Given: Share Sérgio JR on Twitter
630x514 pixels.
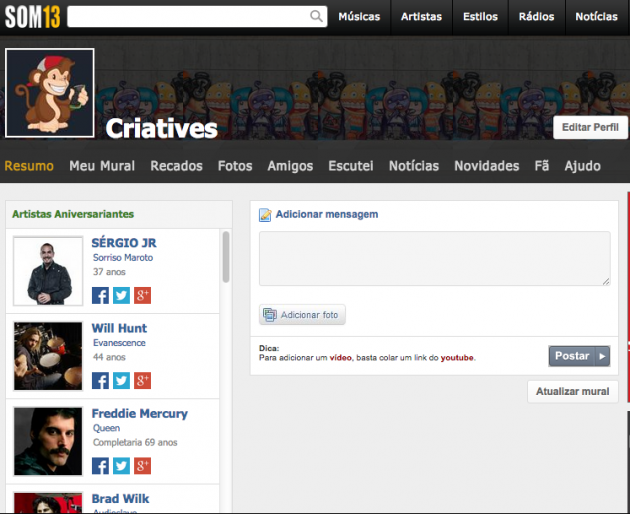Looking at the screenshot, I should pyautogui.click(x=121, y=295).
